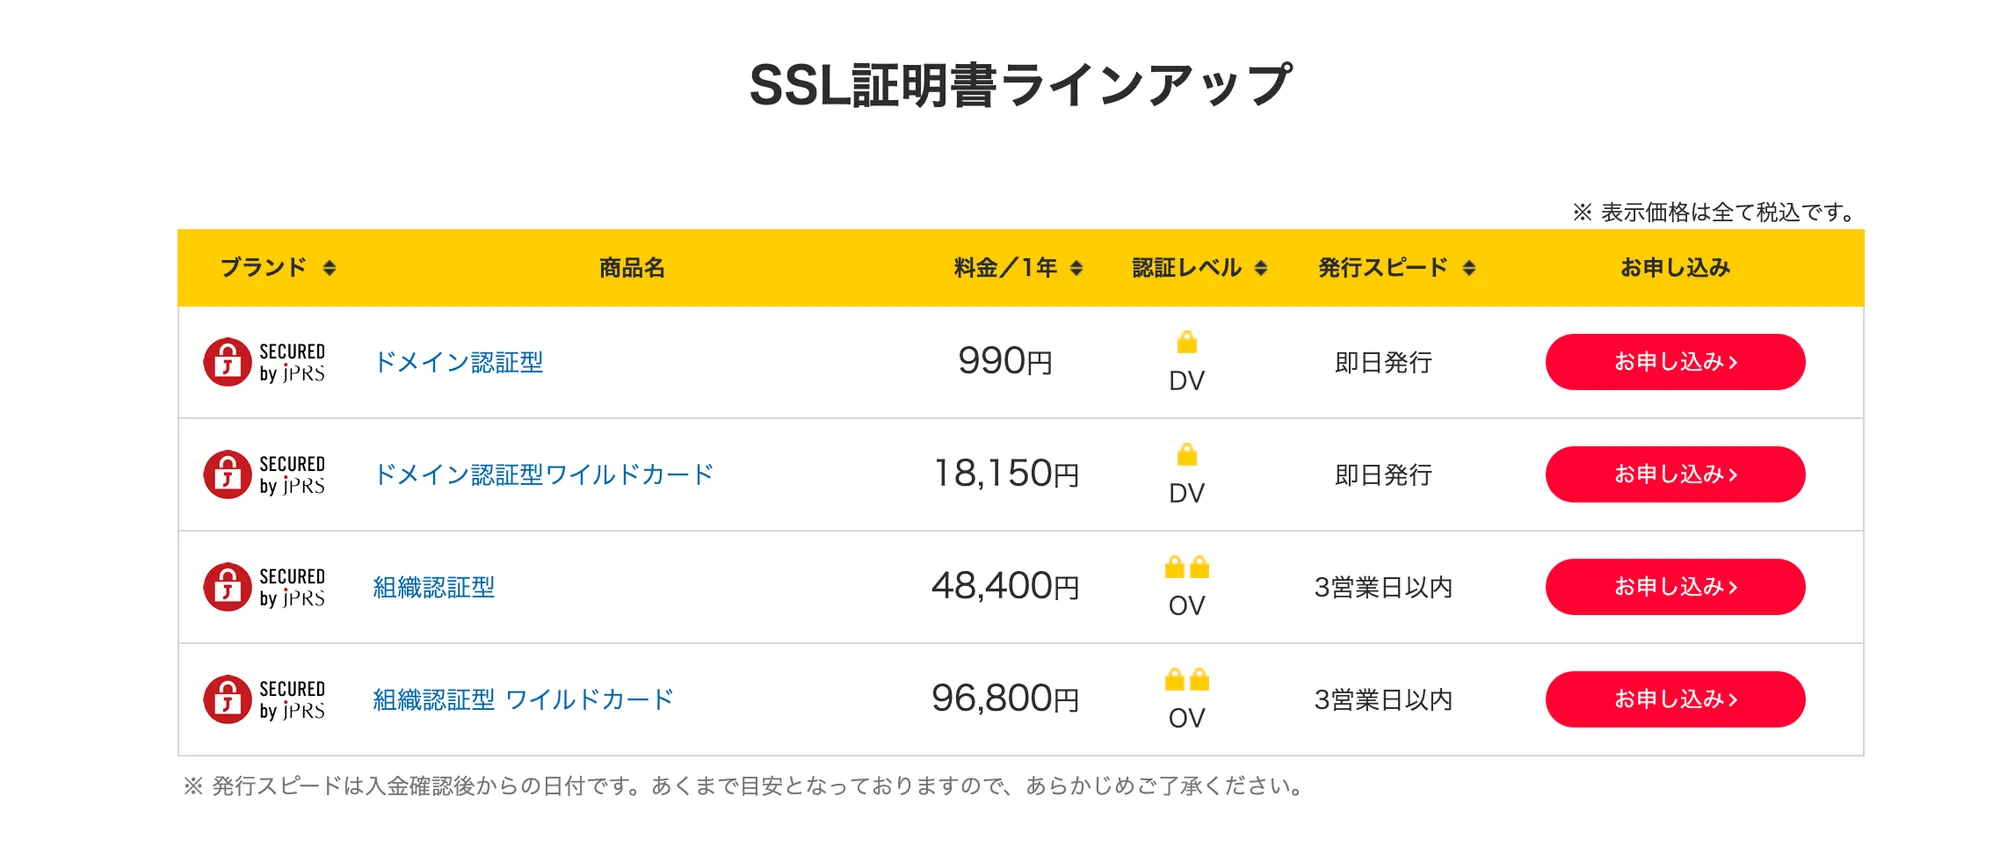Viewport: 2000px width, 868px height.
Task: Click the DV lock icon for the 18,150円 plan
Action: [1187, 455]
